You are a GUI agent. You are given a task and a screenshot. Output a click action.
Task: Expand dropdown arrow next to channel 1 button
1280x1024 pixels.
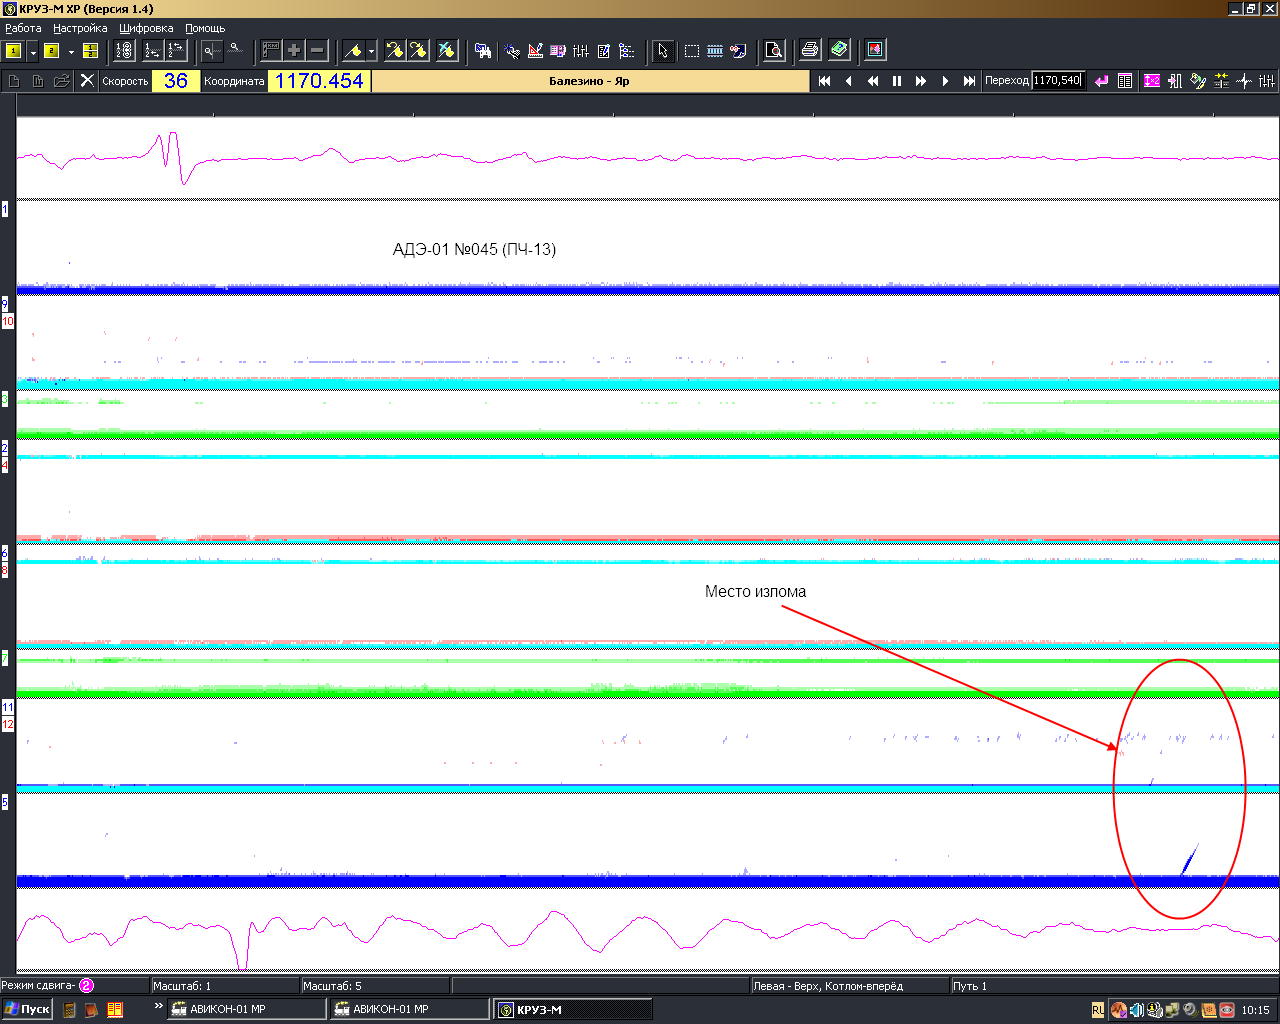[33, 51]
